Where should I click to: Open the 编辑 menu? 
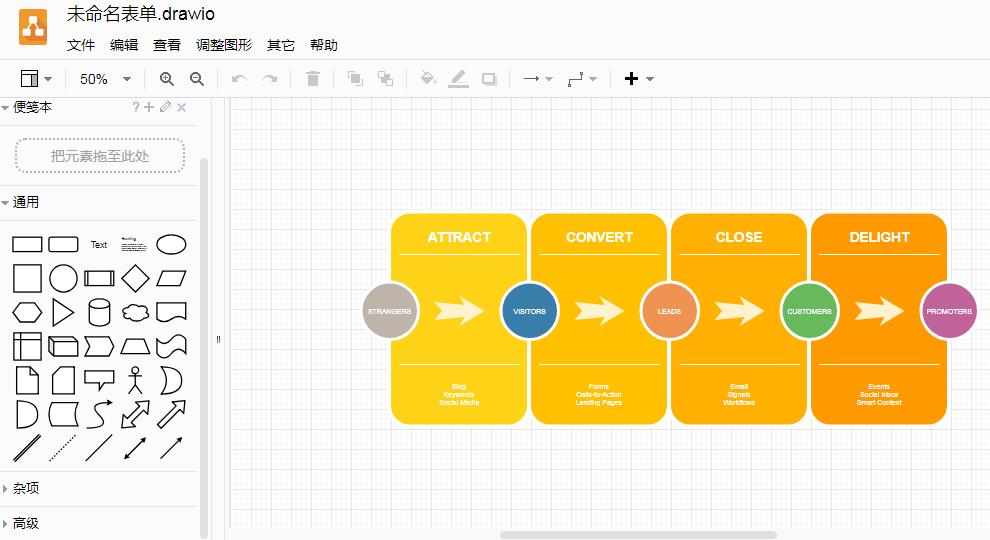pyautogui.click(x=124, y=45)
